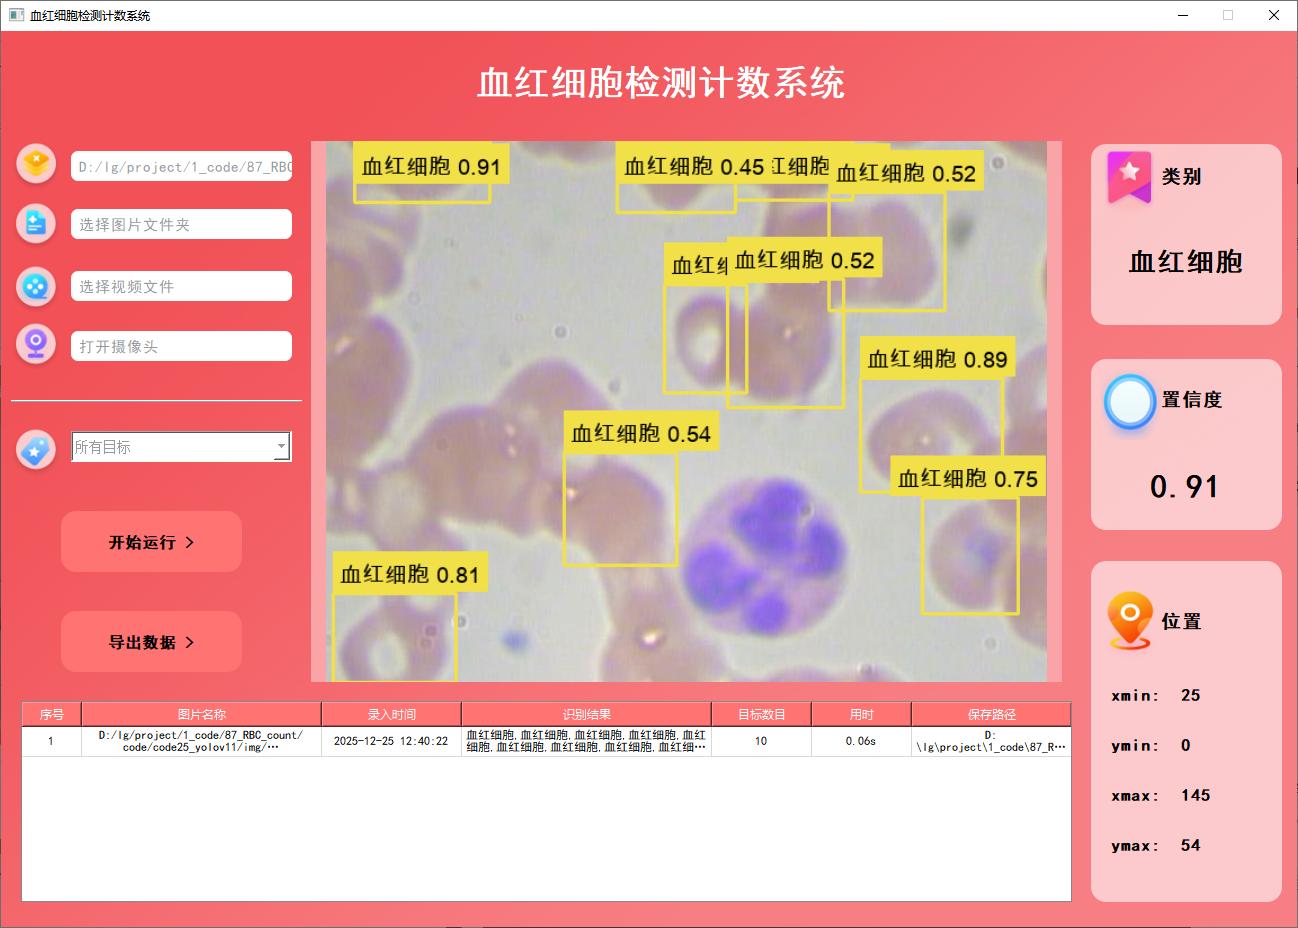Click the 用时 column header
Viewport: 1298px width, 928px height.
861,714
